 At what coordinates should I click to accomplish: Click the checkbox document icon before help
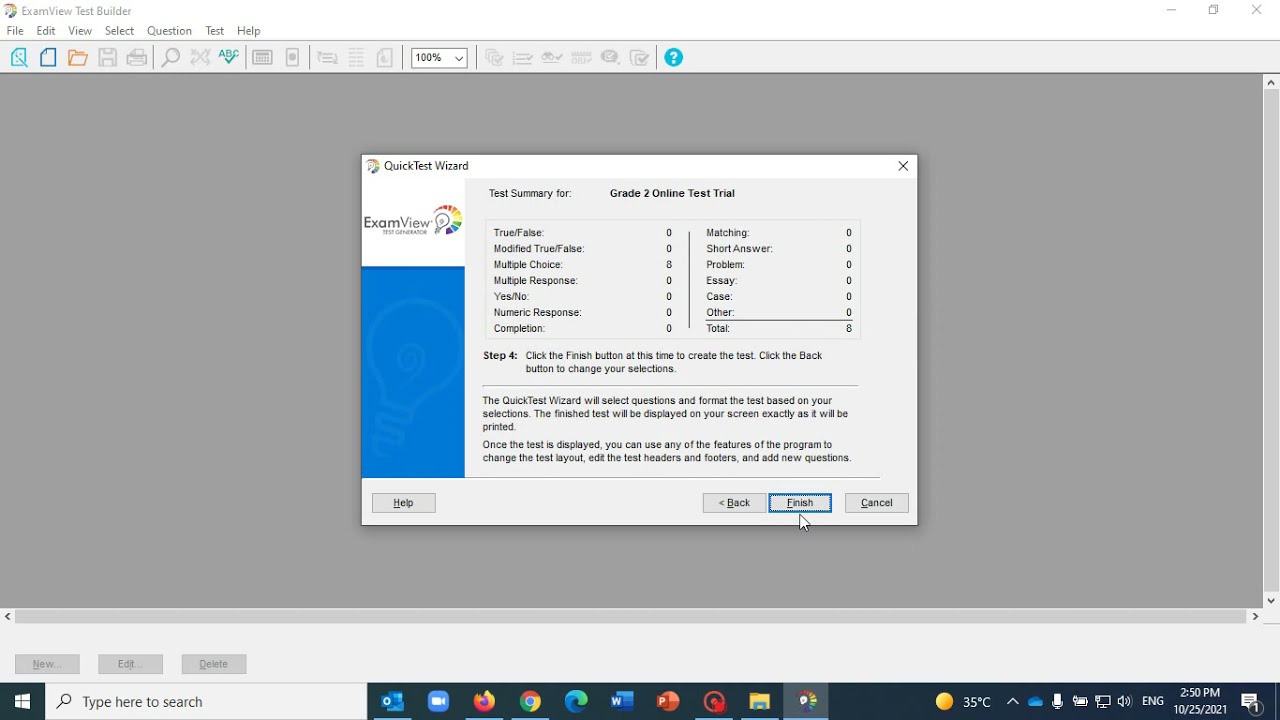tap(640, 58)
